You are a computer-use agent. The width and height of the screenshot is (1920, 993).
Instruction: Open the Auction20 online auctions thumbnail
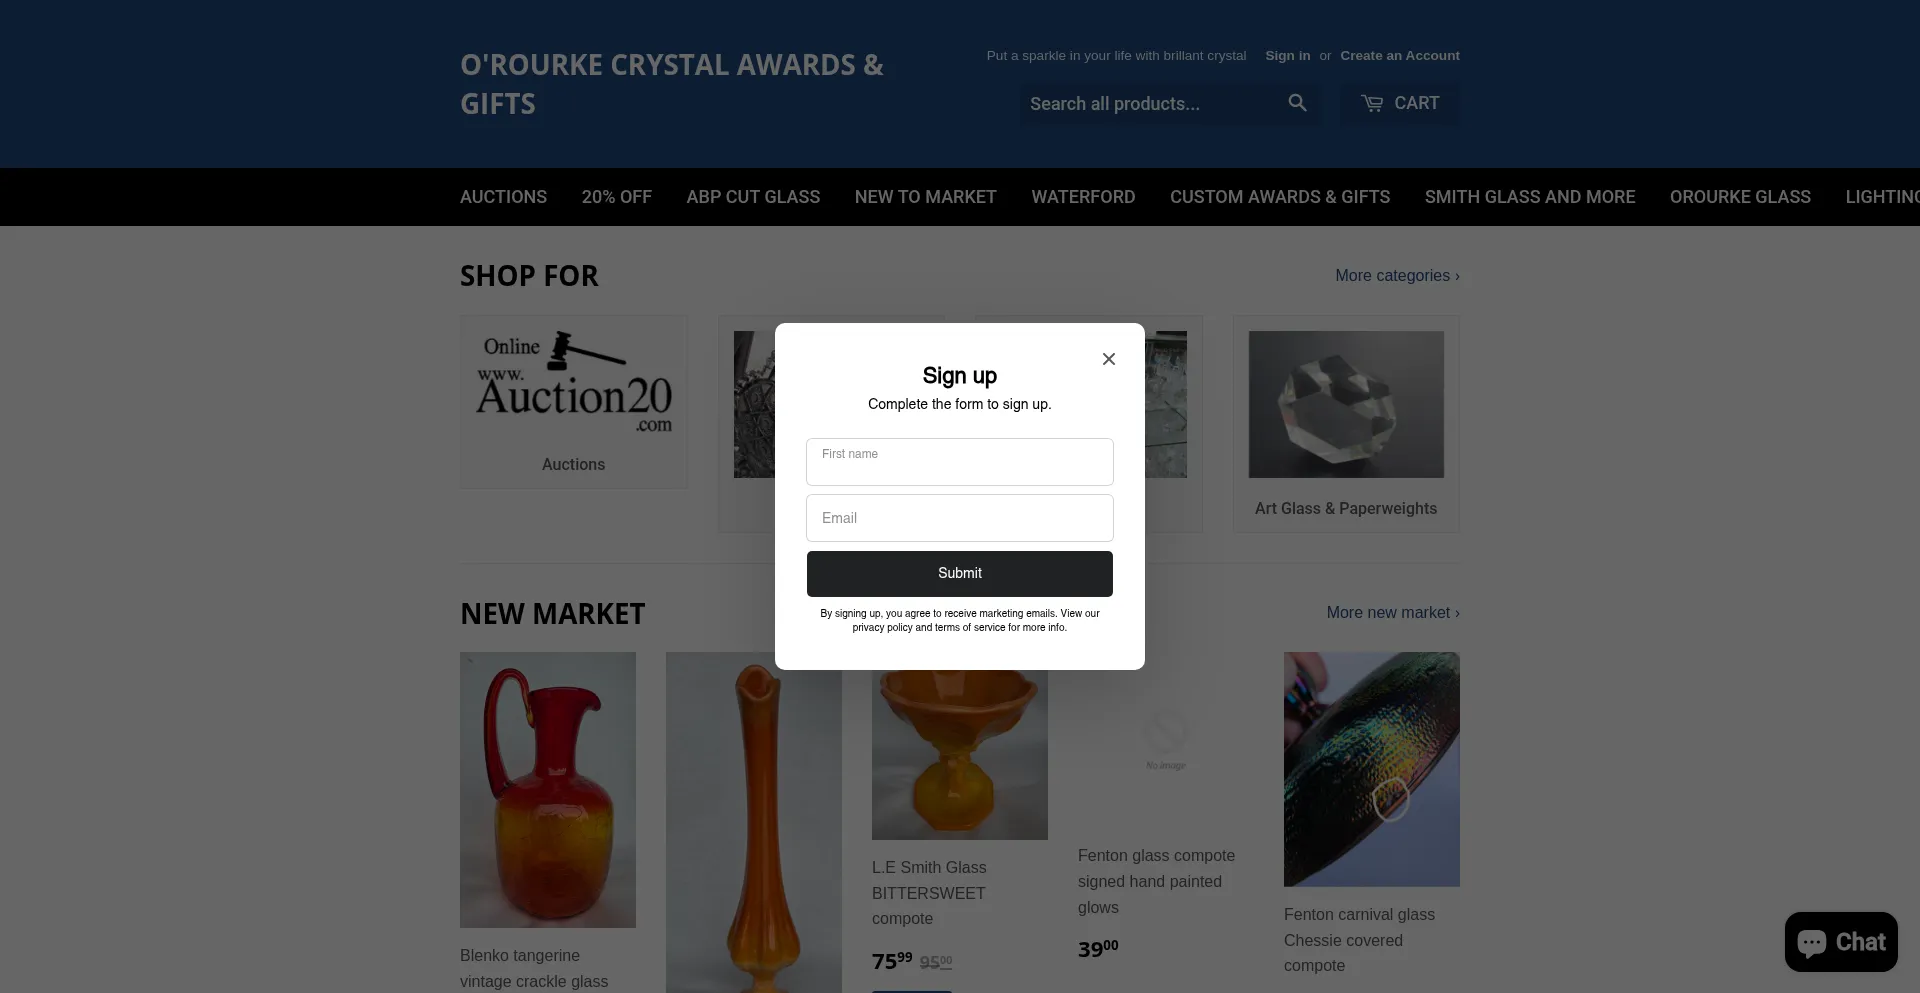tap(574, 383)
